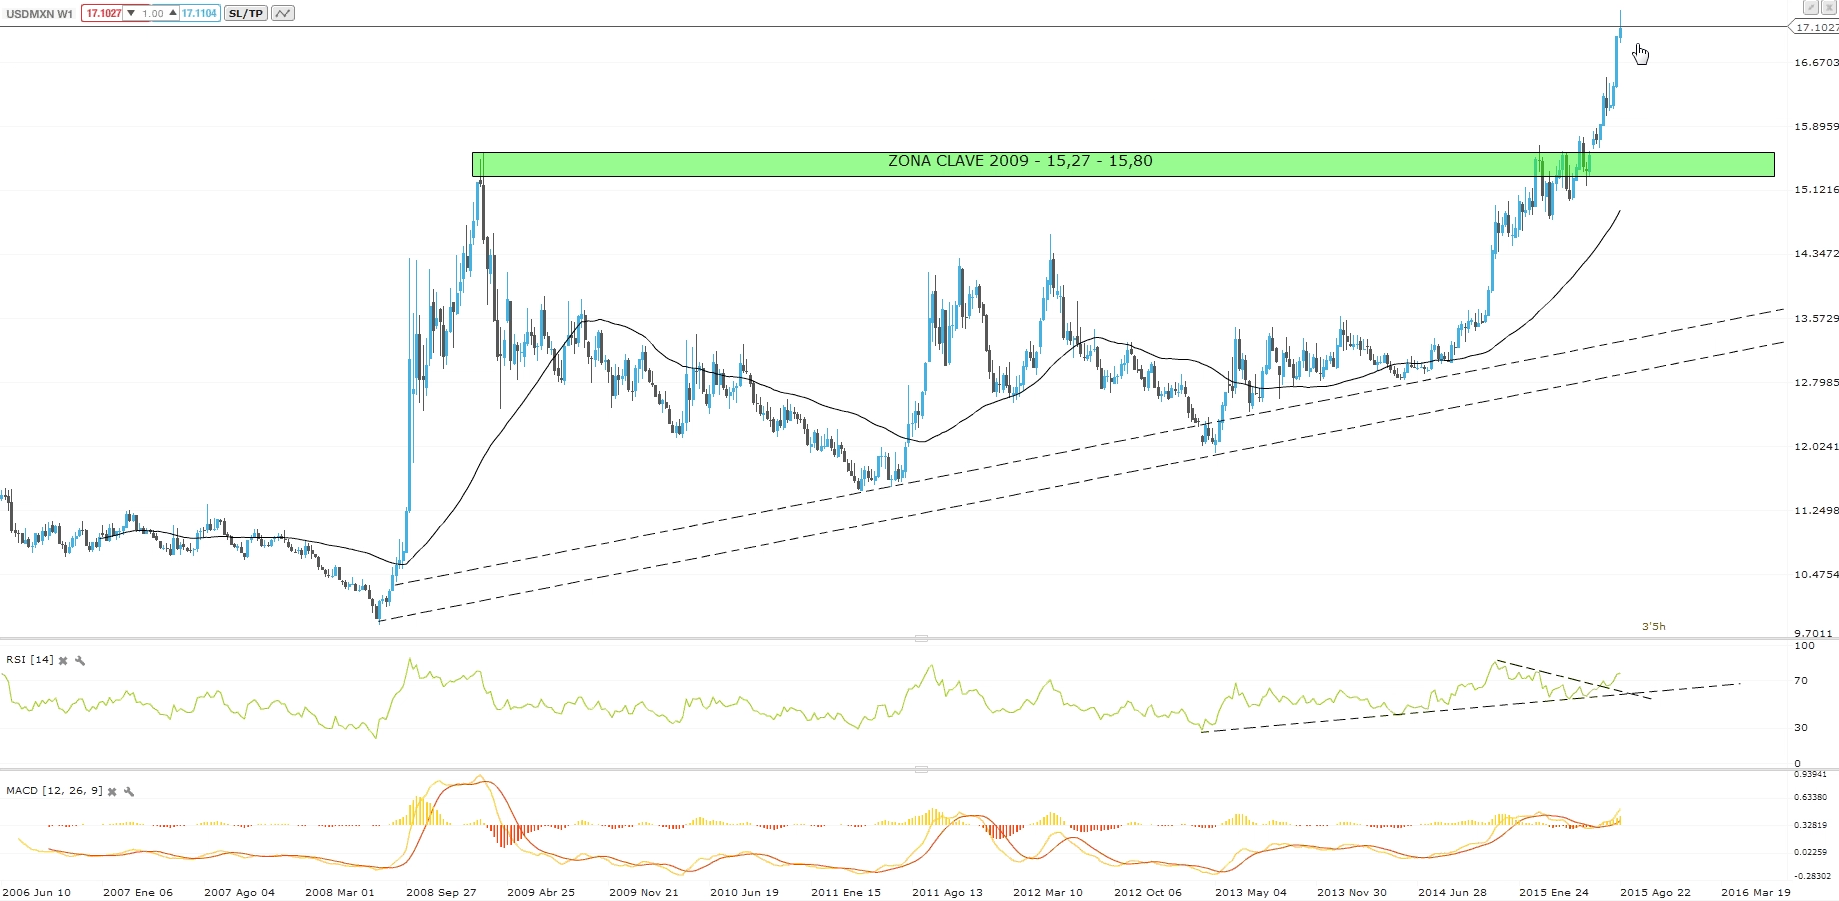Click the 2010 Jun 19 date label
This screenshot has height=901, width=1839.
pos(745,893)
